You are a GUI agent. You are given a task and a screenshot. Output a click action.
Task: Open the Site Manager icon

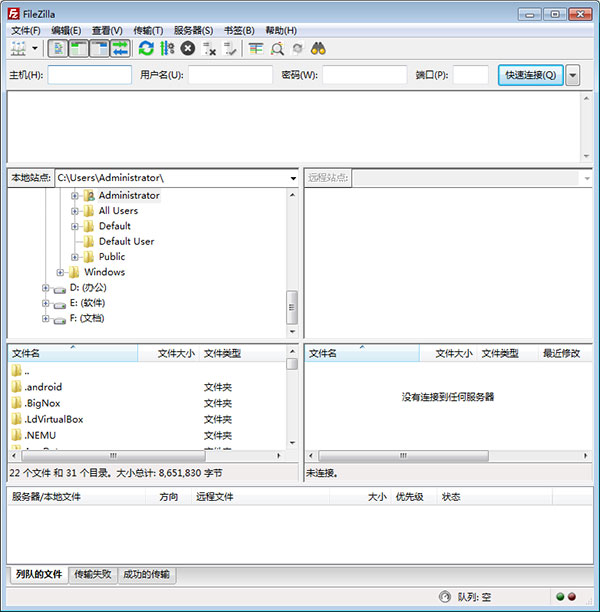18,48
